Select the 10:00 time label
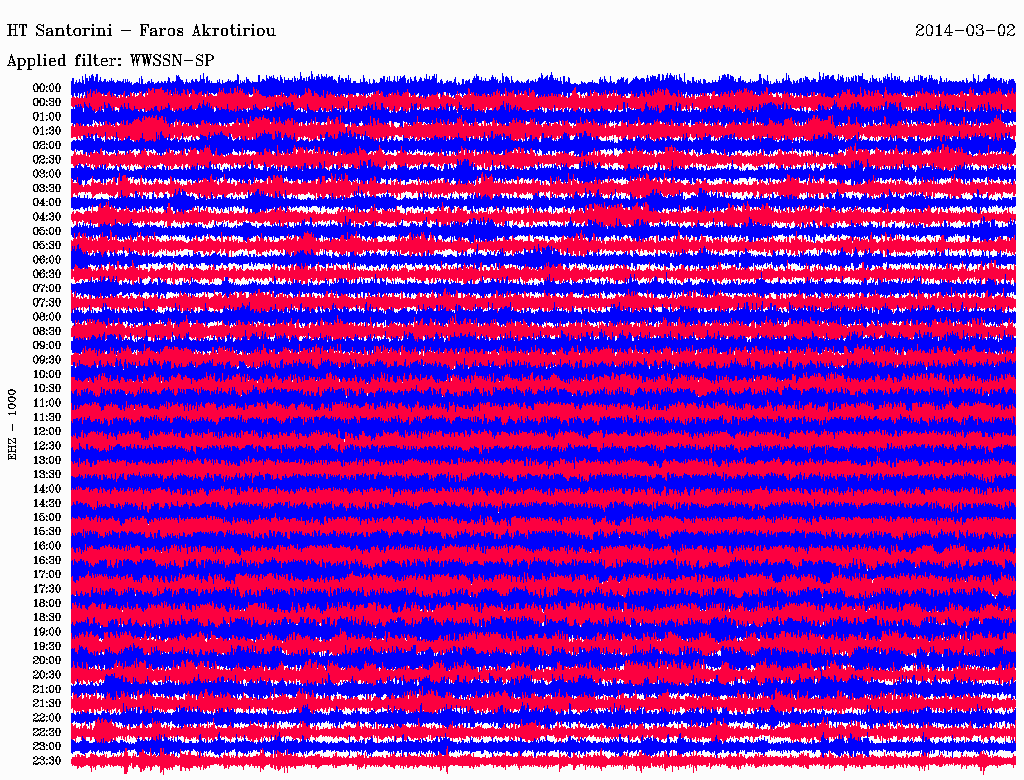The image size is (1024, 780). click(x=47, y=374)
